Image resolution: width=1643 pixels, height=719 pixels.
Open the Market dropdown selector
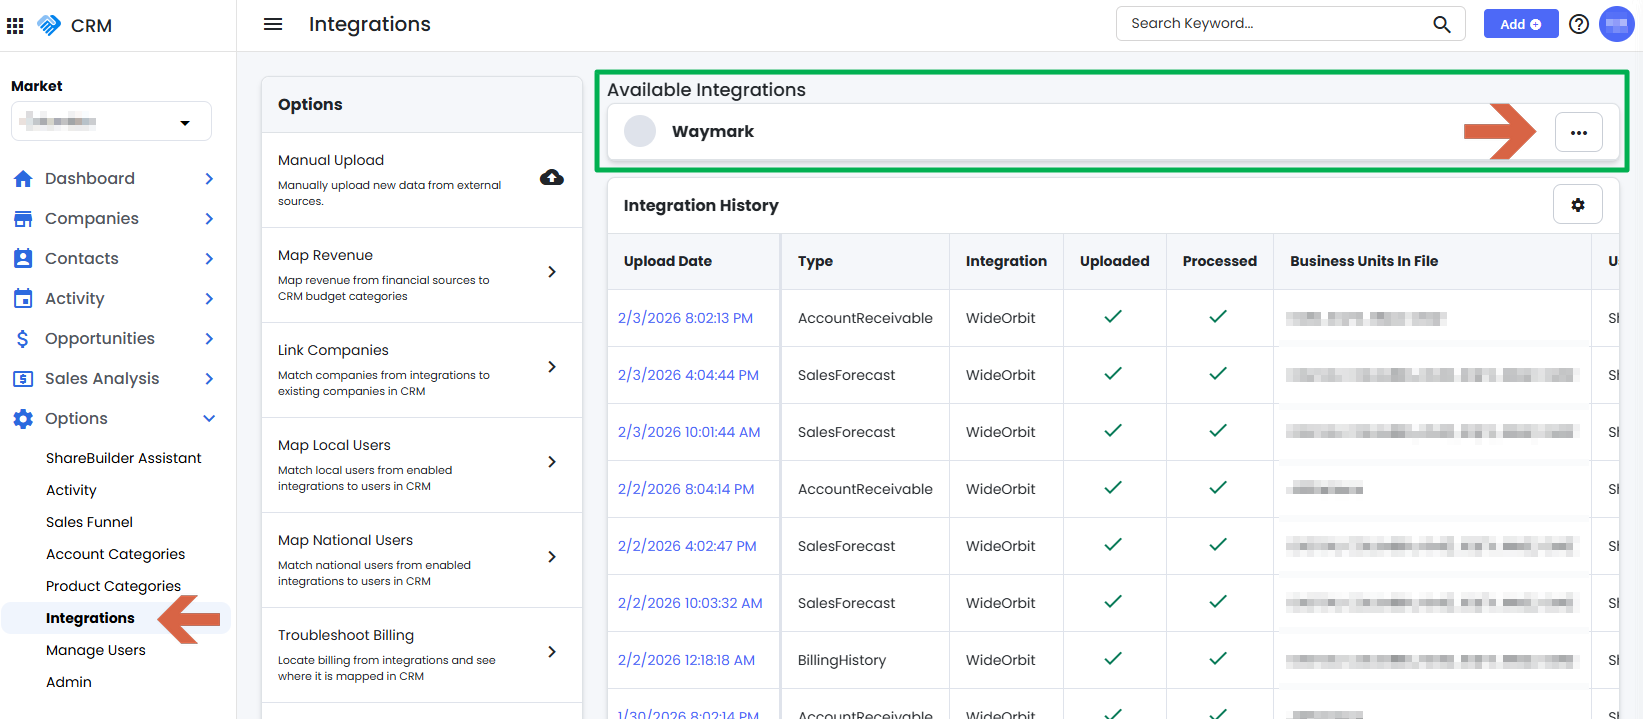tap(111, 122)
